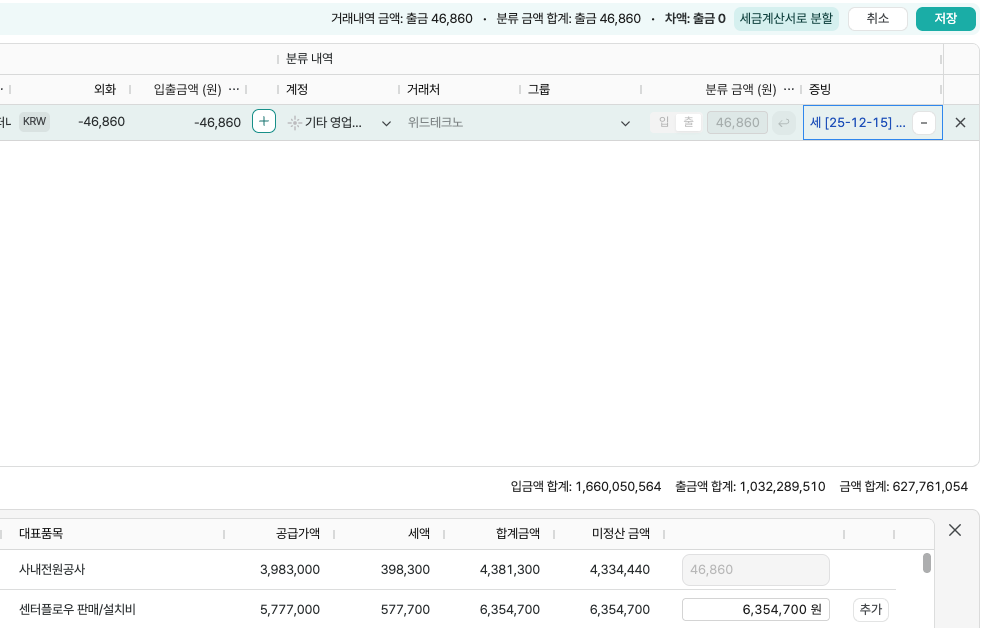Image resolution: width=988 pixels, height=628 pixels.
Task: Open the 입출금액 column ellipsis options
Action: 234,89
